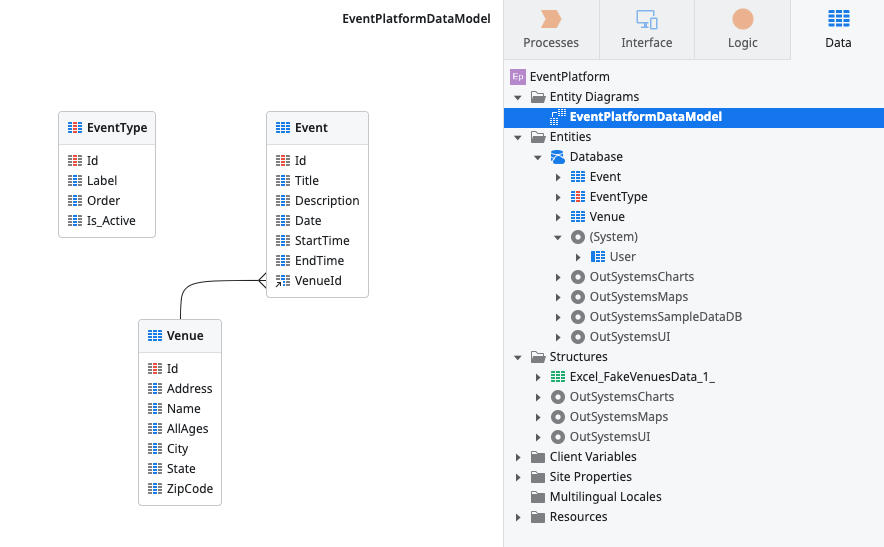This screenshot has width=884, height=547.
Task: Click the Processes tab icon
Action: tap(551, 19)
